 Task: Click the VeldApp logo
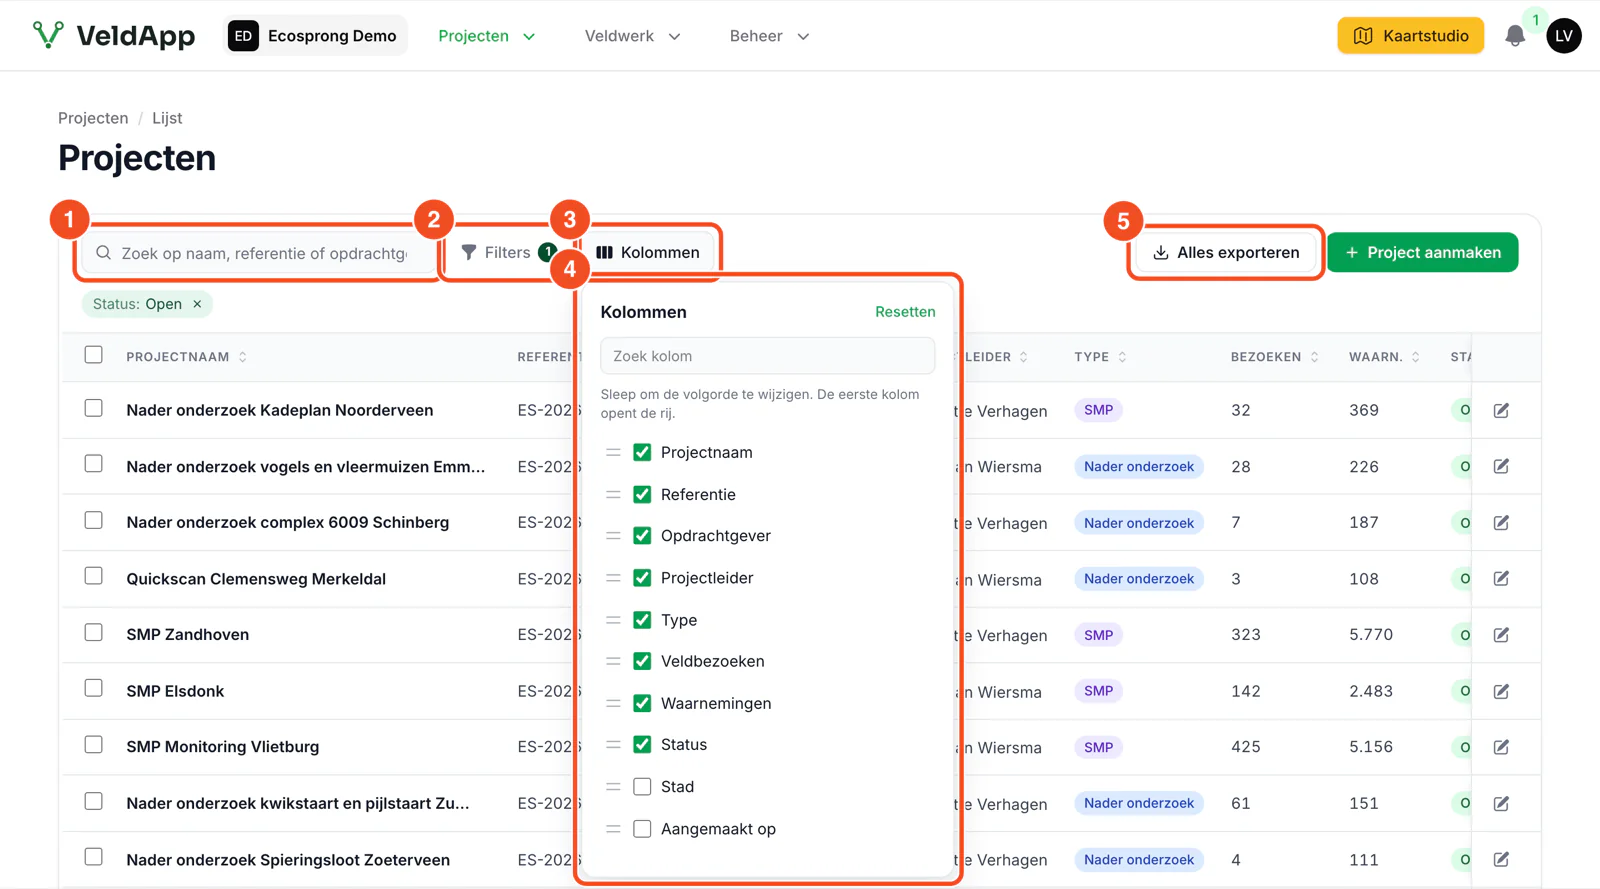point(113,36)
